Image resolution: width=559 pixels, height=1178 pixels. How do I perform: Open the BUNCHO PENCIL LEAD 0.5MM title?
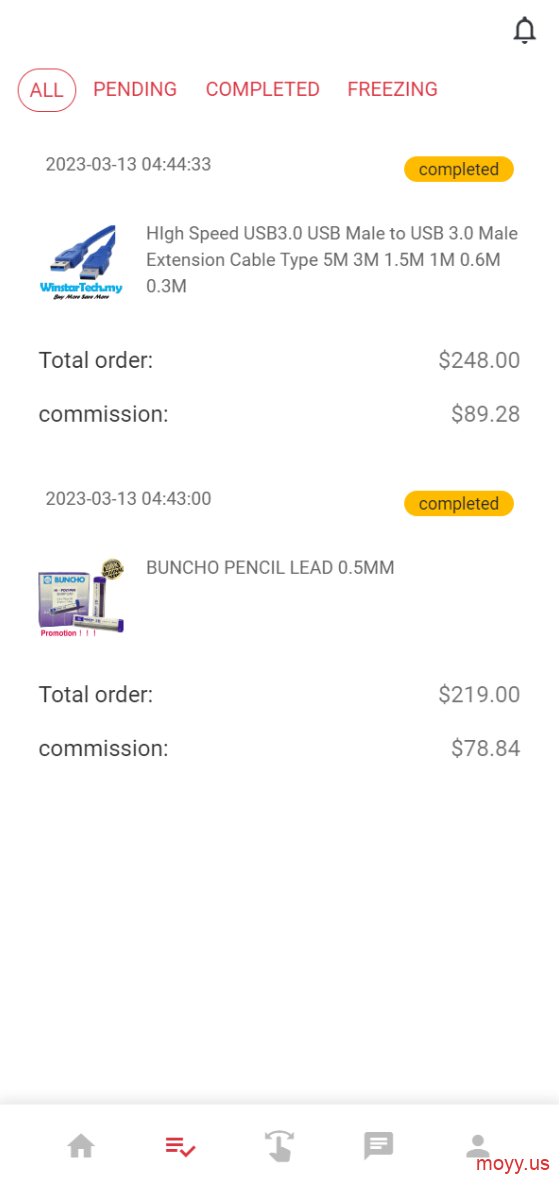(x=270, y=568)
